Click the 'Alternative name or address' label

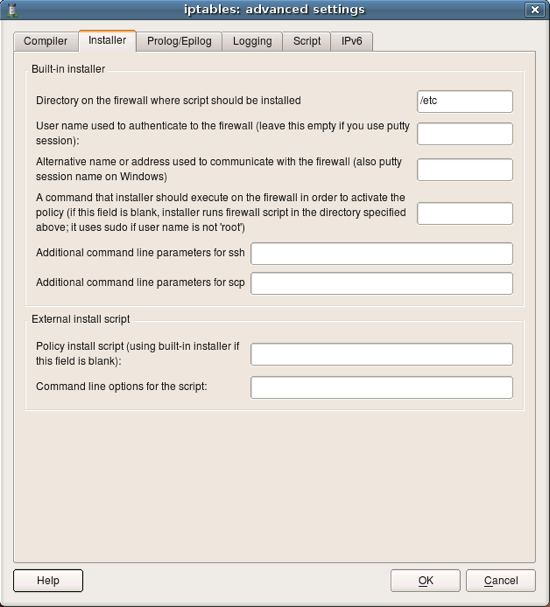coord(219,169)
